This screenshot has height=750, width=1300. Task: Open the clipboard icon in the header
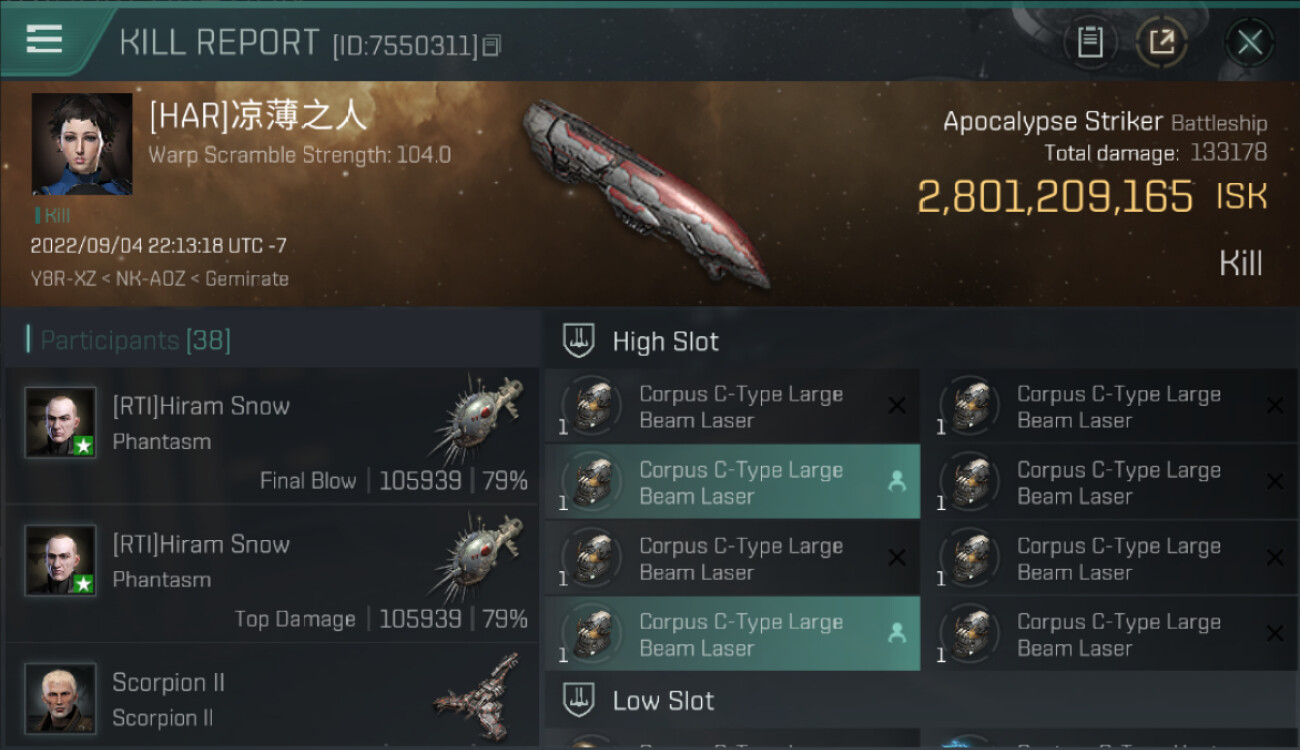click(x=1090, y=42)
